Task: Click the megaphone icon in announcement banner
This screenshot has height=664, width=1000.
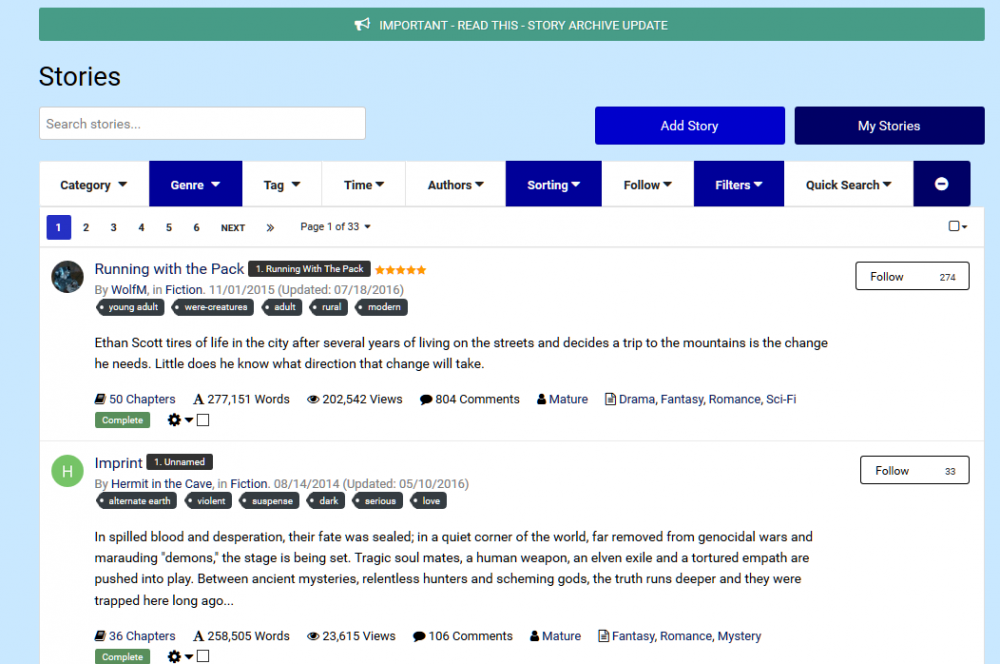Action: 362,25
